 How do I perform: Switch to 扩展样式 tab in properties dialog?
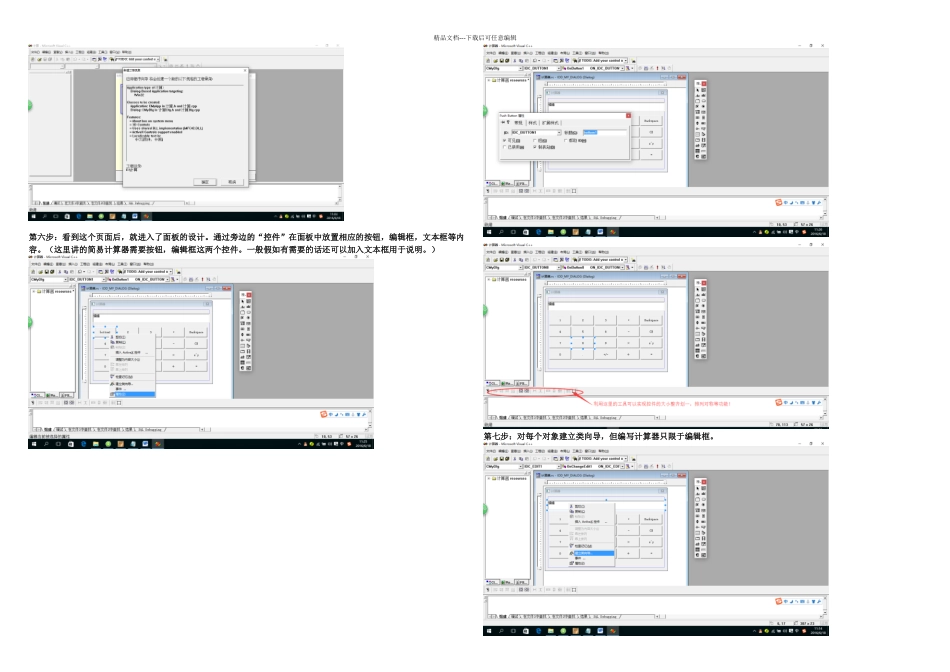pyautogui.click(x=551, y=122)
